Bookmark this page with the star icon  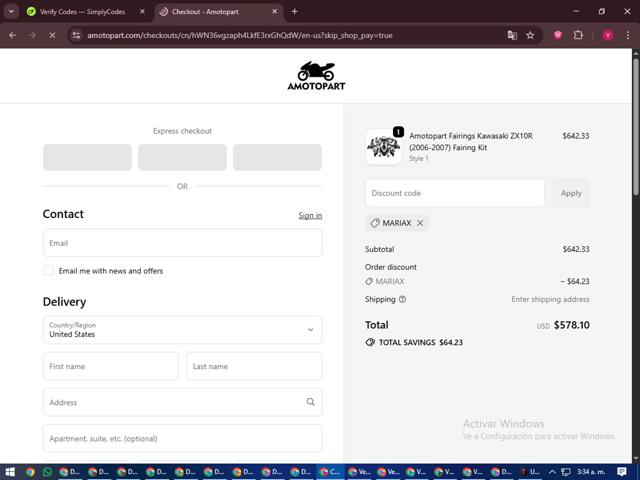coord(530,36)
